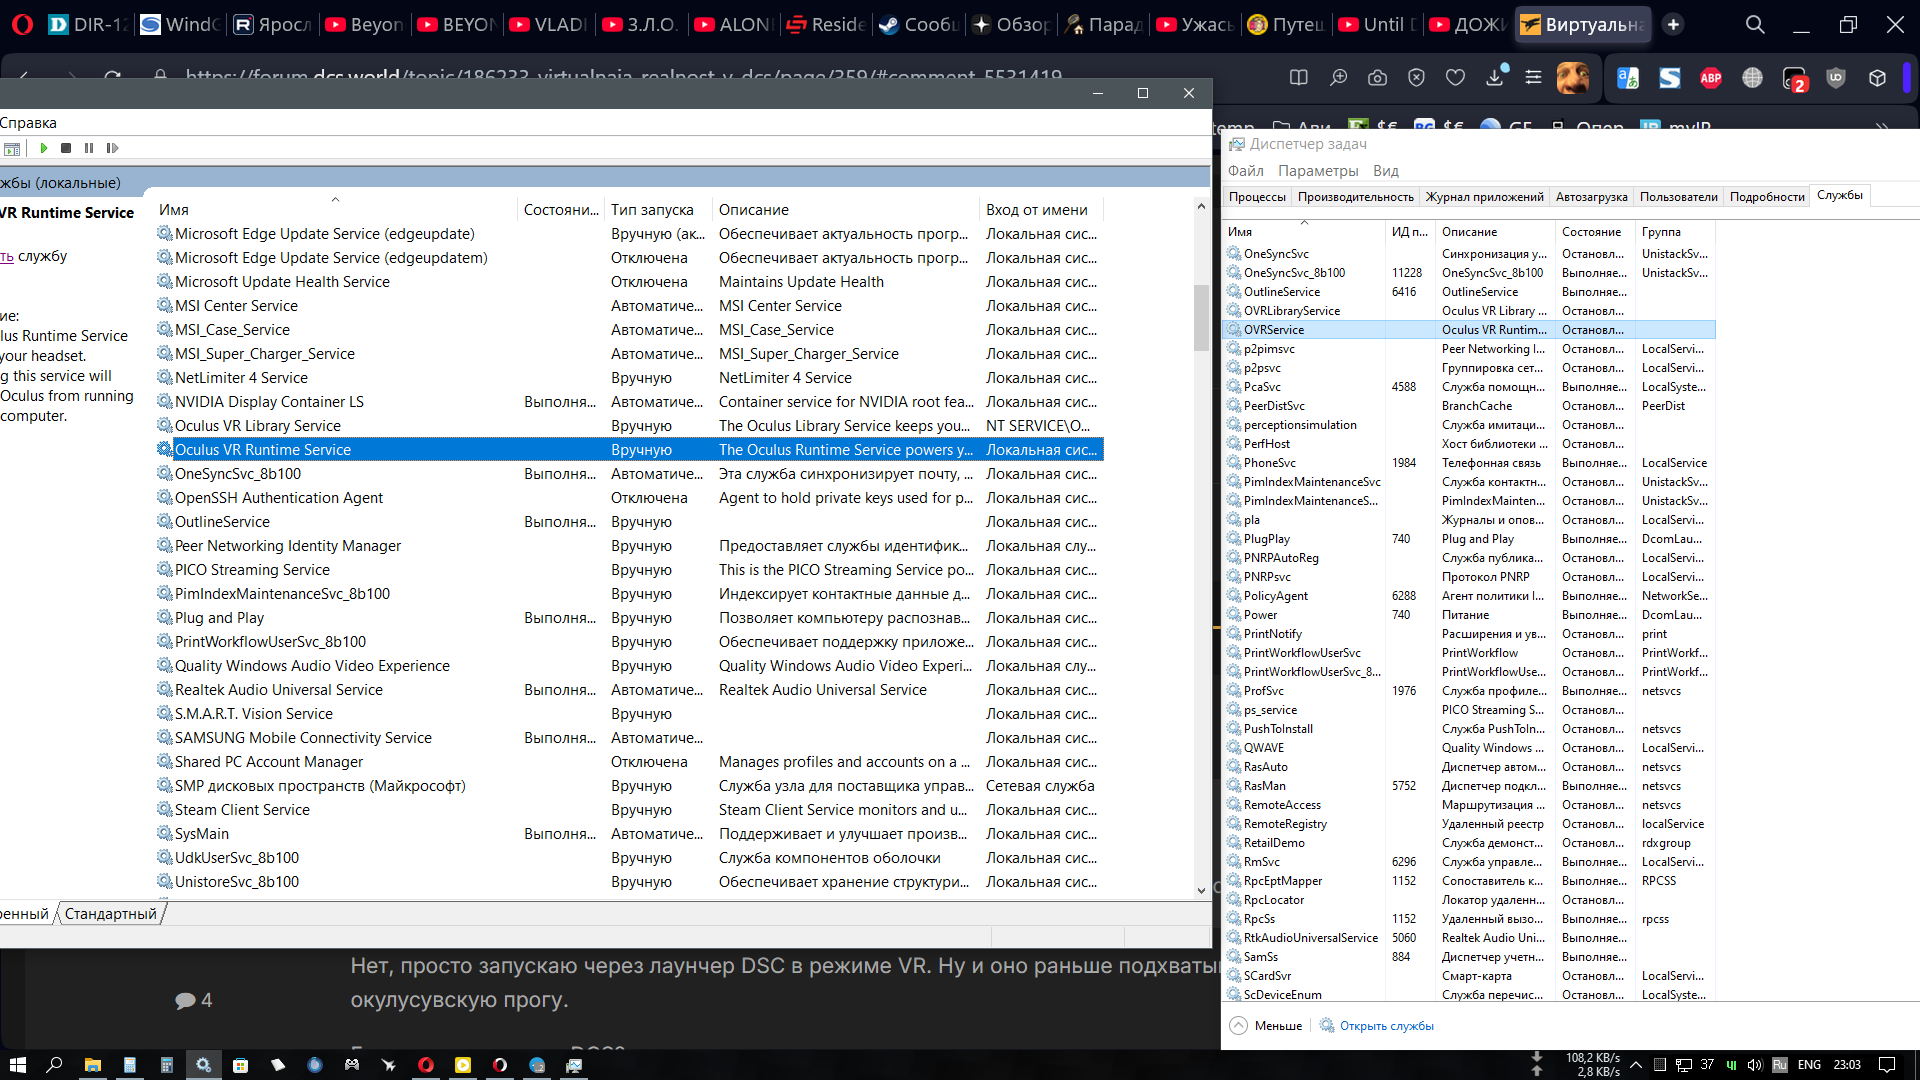The width and height of the screenshot is (1920, 1080).
Task: Open the Opera downloads icon
Action: point(1495,77)
